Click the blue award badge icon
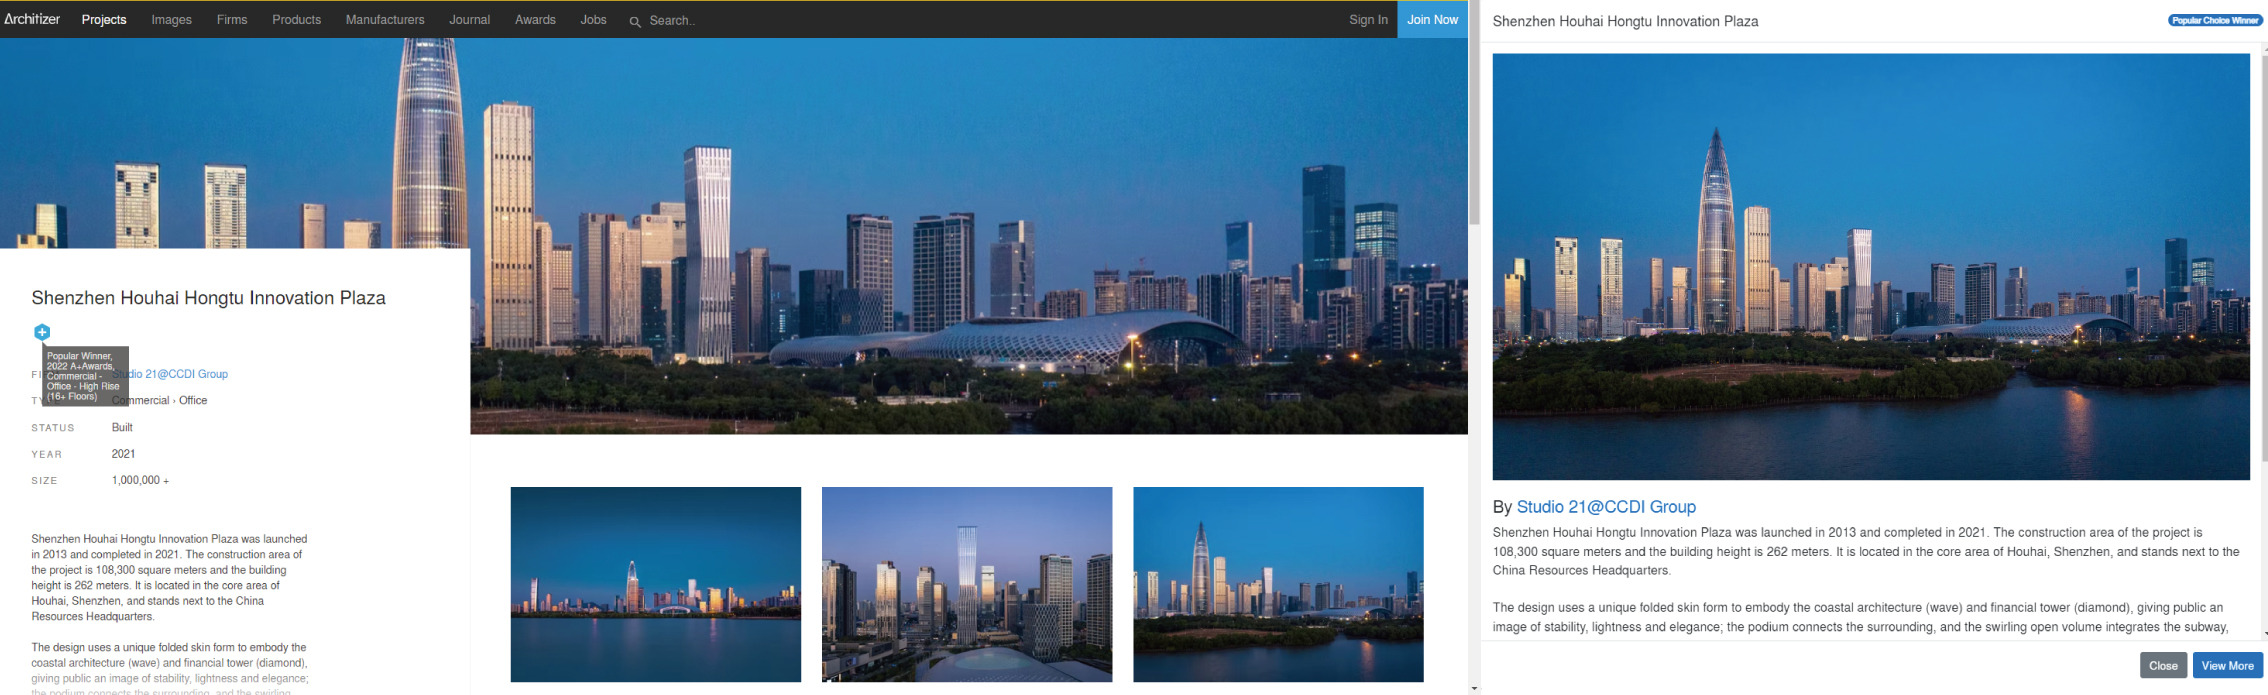The height and width of the screenshot is (695, 2268). (x=42, y=332)
